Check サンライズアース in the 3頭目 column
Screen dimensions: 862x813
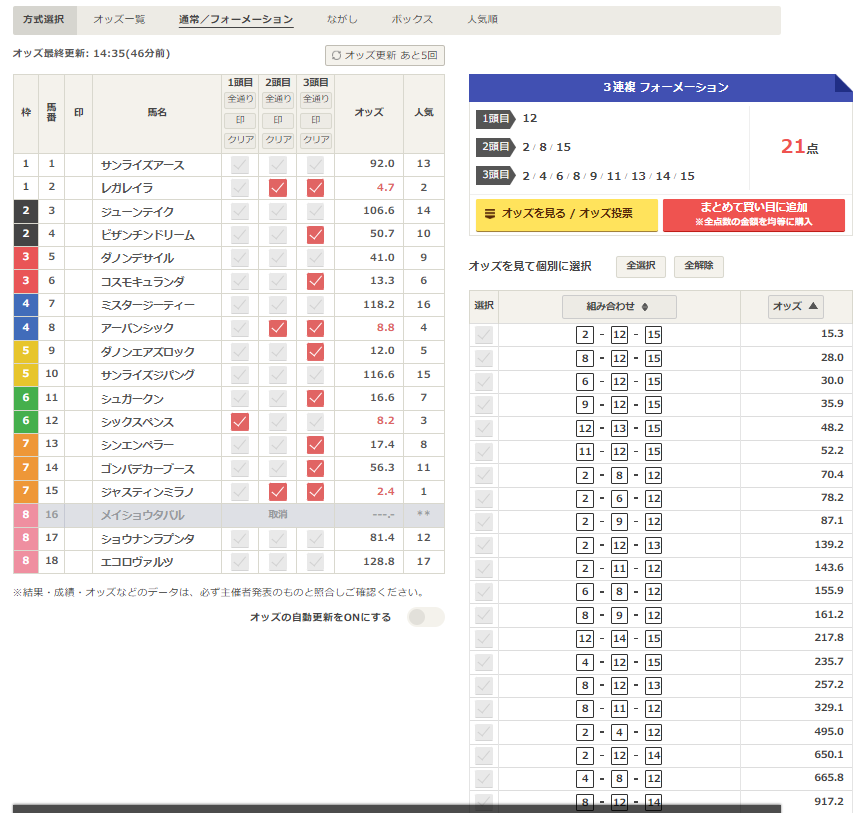[x=316, y=164]
